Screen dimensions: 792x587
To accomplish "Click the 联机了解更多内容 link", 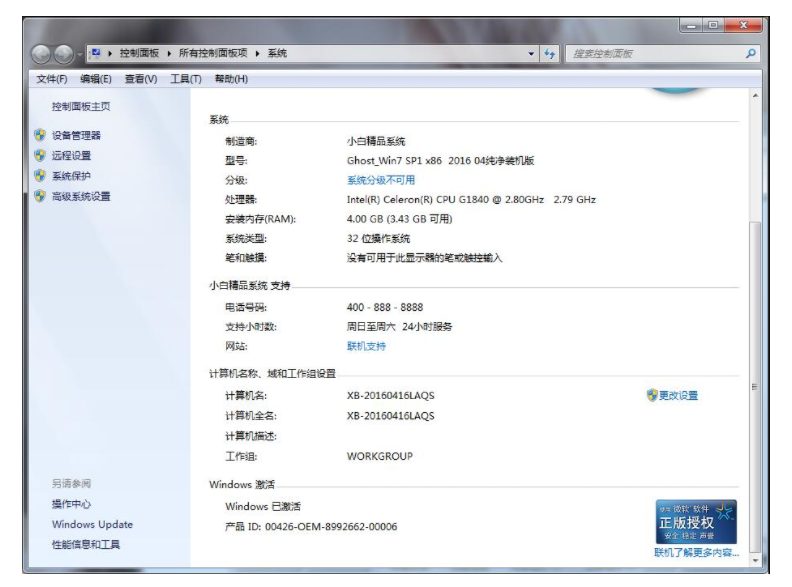I will [x=697, y=553].
